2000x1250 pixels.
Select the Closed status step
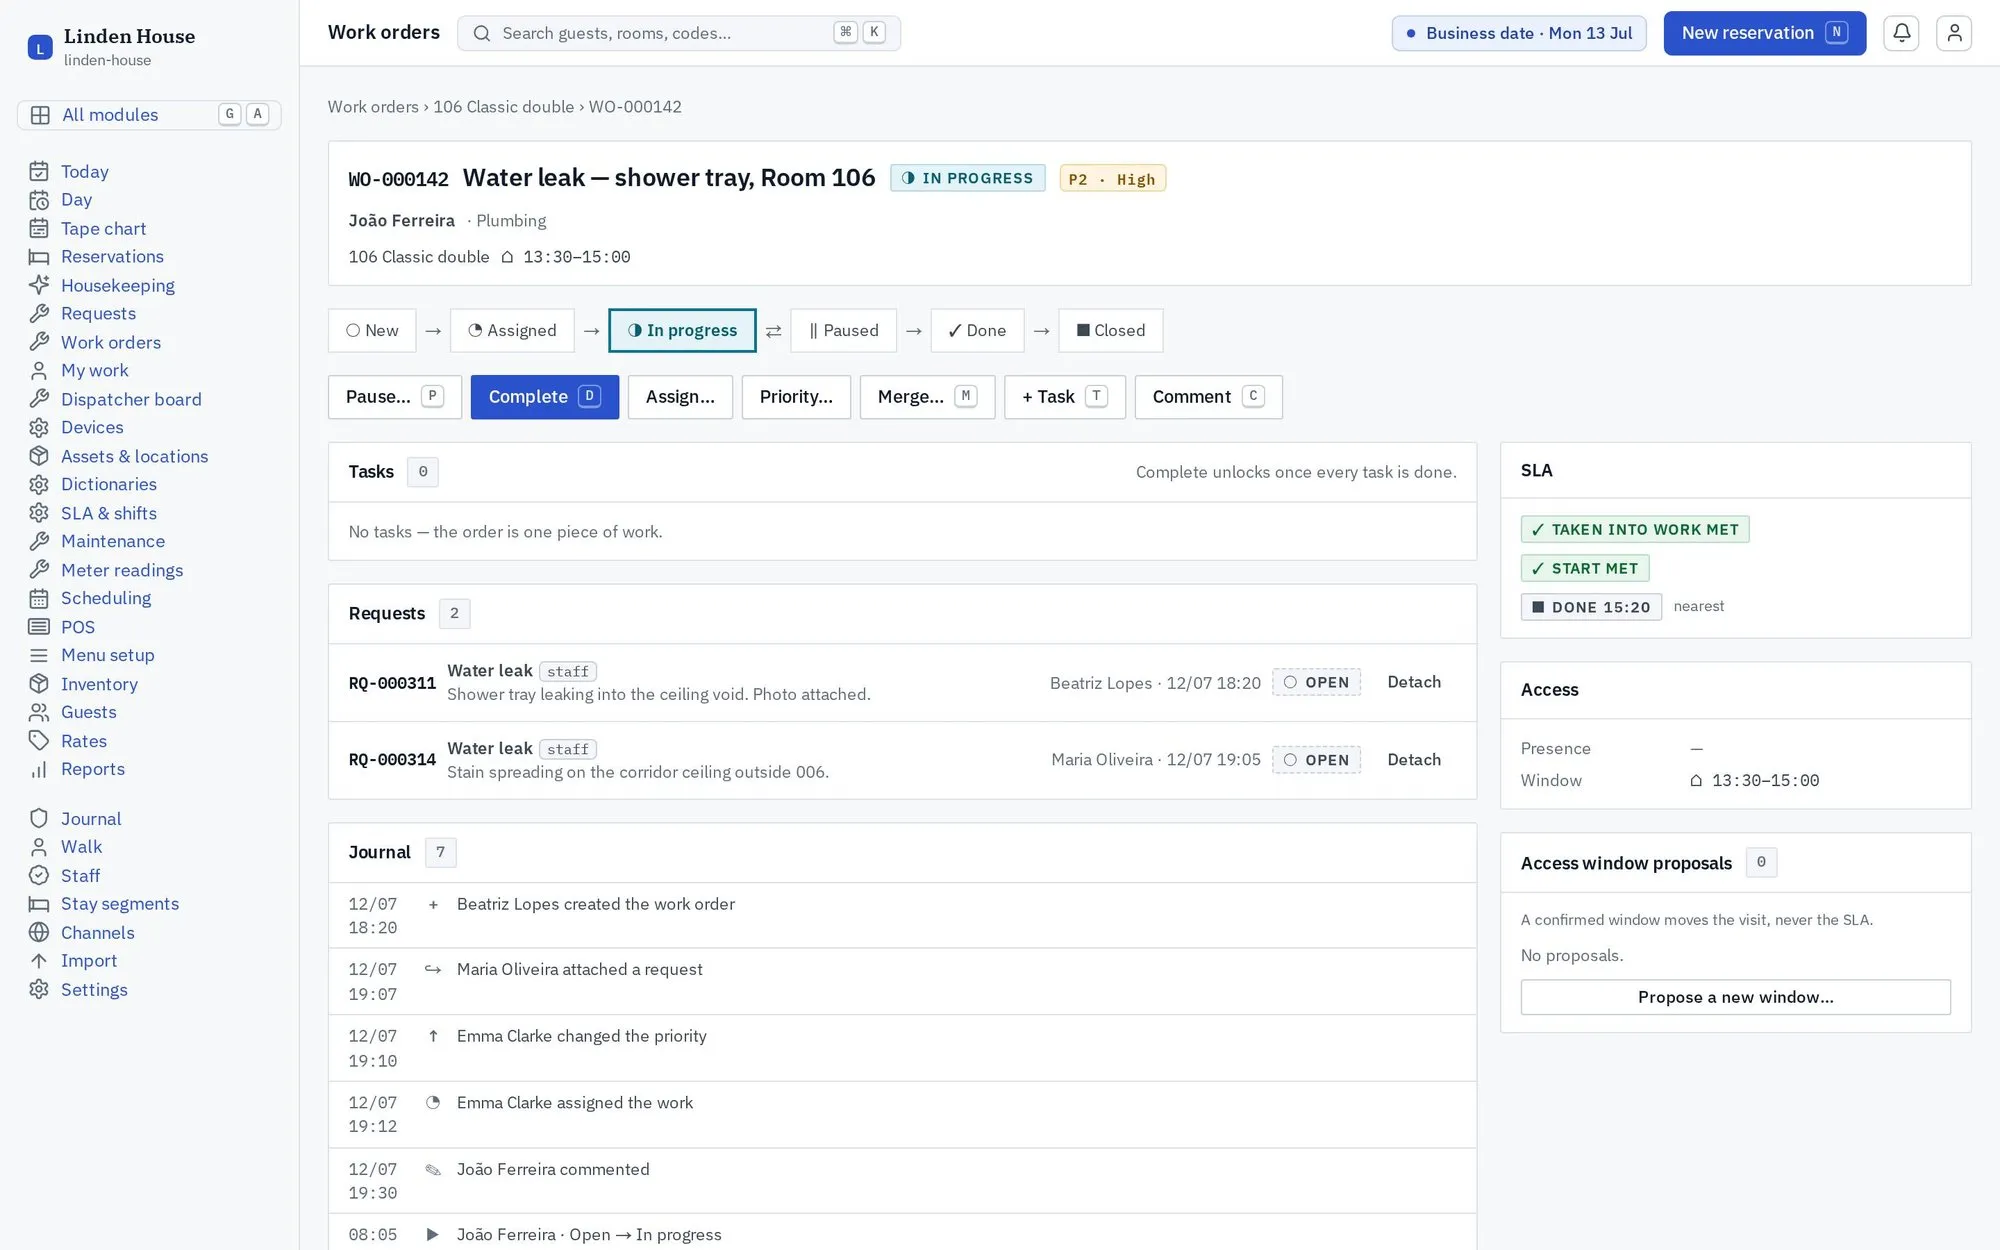coord(1110,330)
